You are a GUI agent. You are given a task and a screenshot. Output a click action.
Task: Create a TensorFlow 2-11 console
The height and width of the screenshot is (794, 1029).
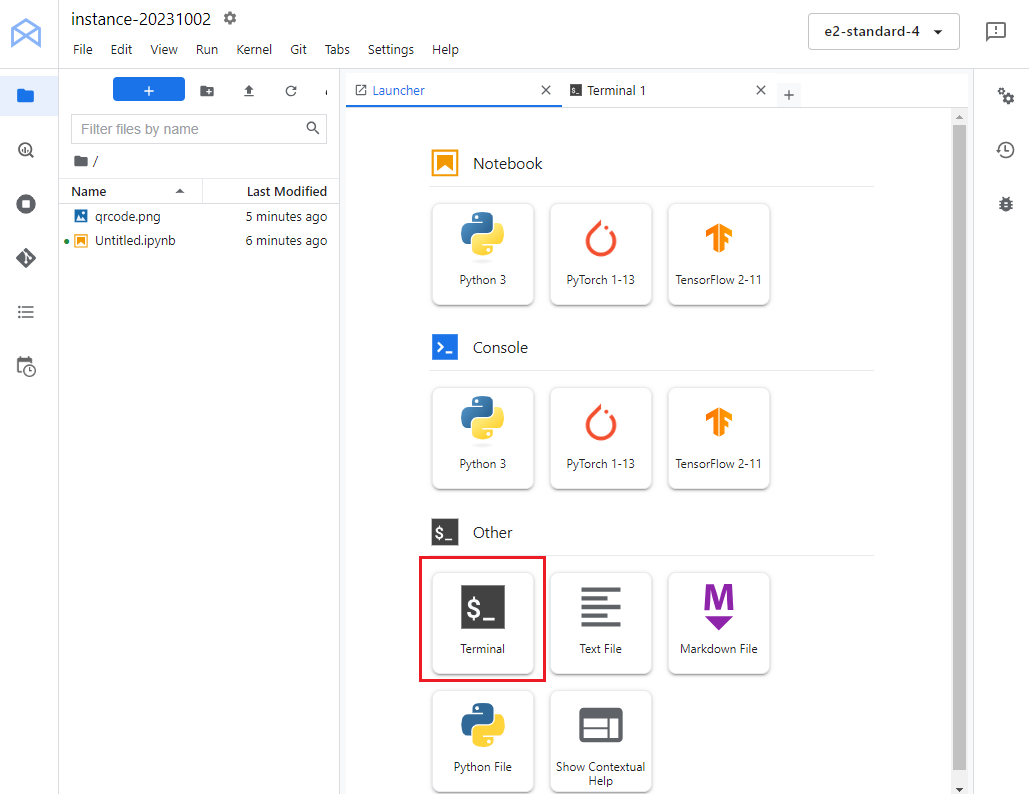click(x=718, y=438)
